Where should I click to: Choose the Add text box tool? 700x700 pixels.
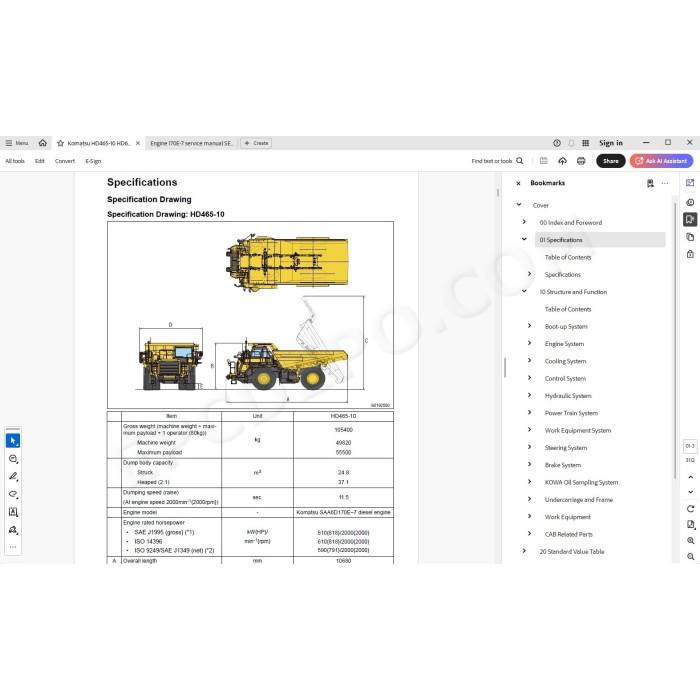click(x=13, y=512)
